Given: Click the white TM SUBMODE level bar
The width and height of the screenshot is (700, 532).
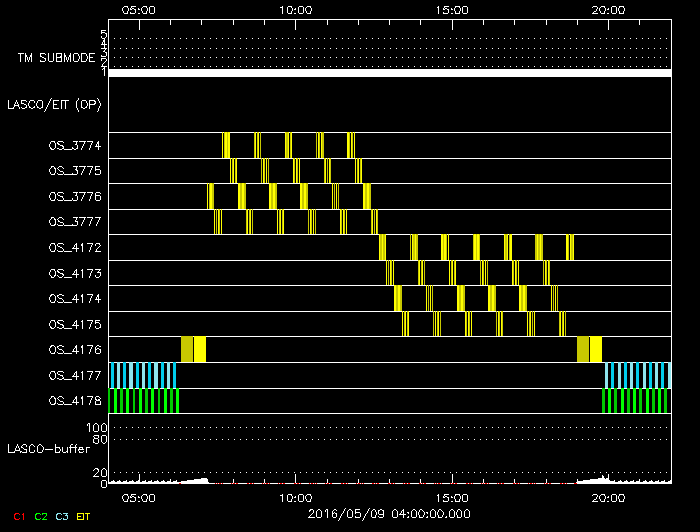Looking at the screenshot, I should point(389,73).
